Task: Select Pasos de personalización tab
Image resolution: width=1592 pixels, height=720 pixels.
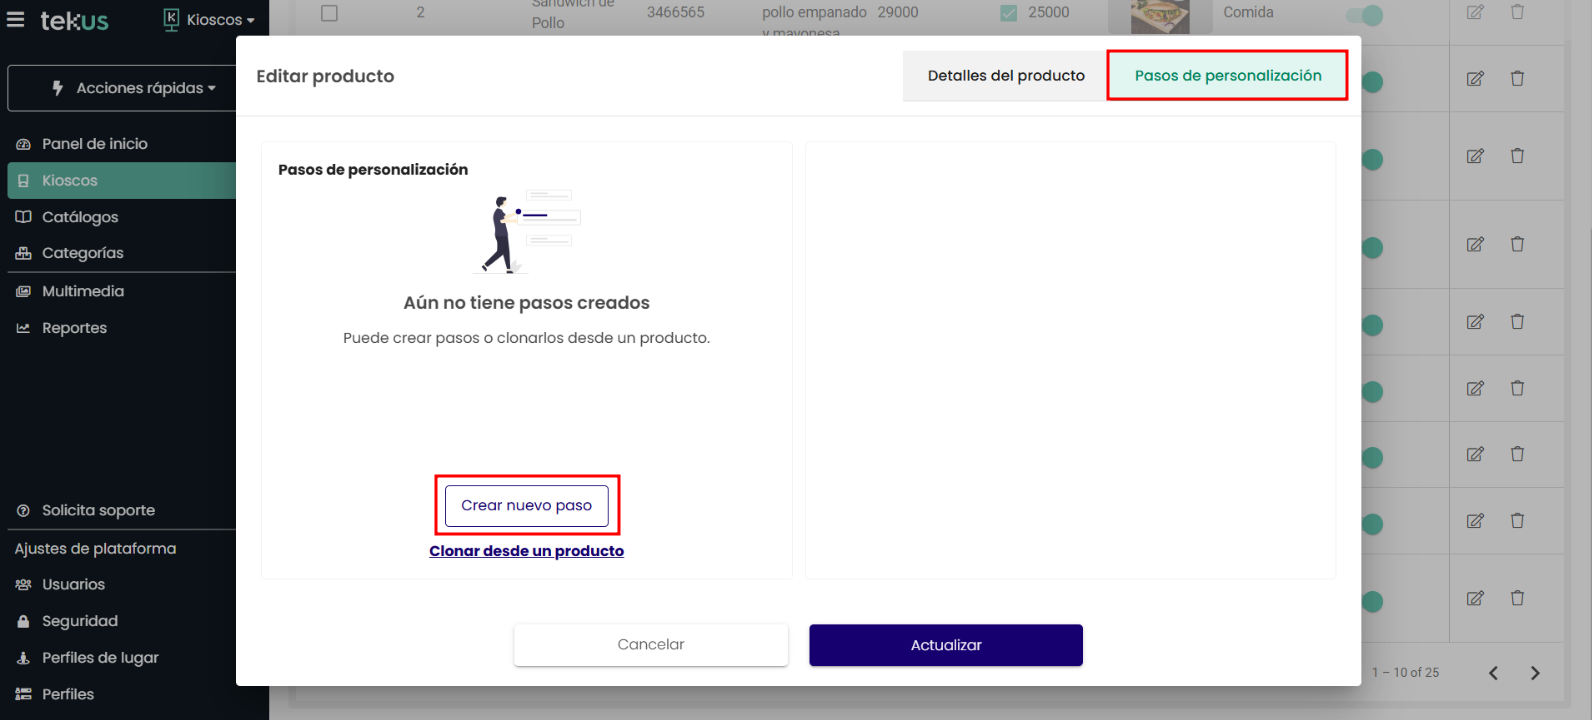Action: coord(1227,76)
